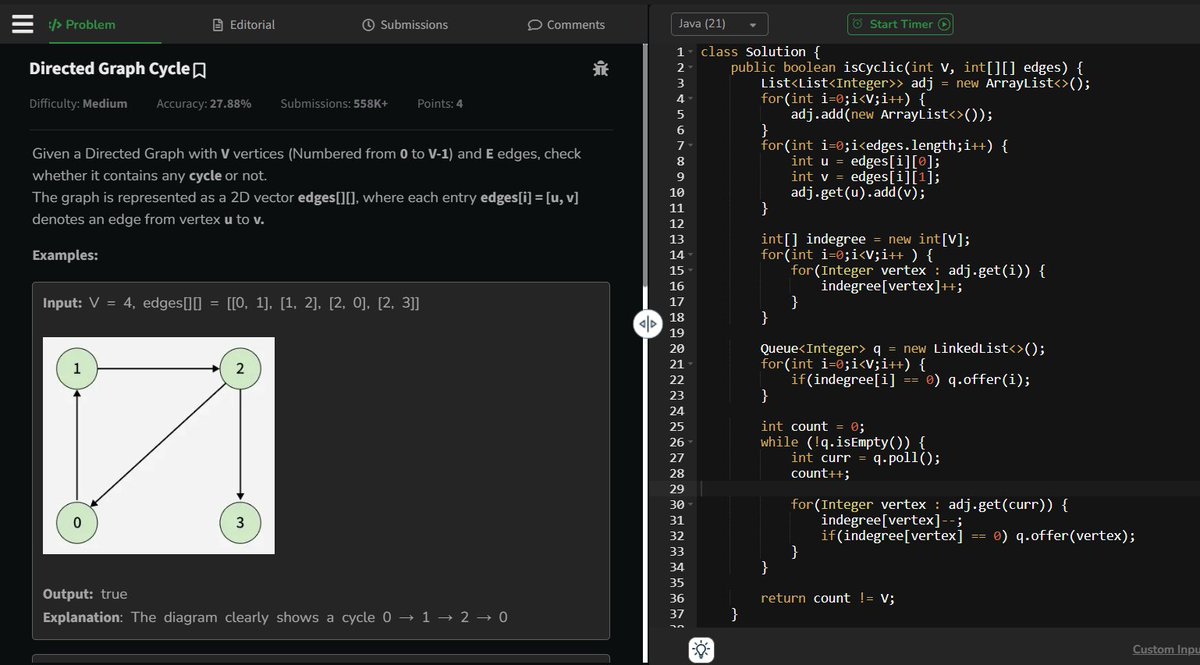The height and width of the screenshot is (665, 1200).
Task: Collapse the isCyclic method fold at line 2
Action: (x=690, y=68)
